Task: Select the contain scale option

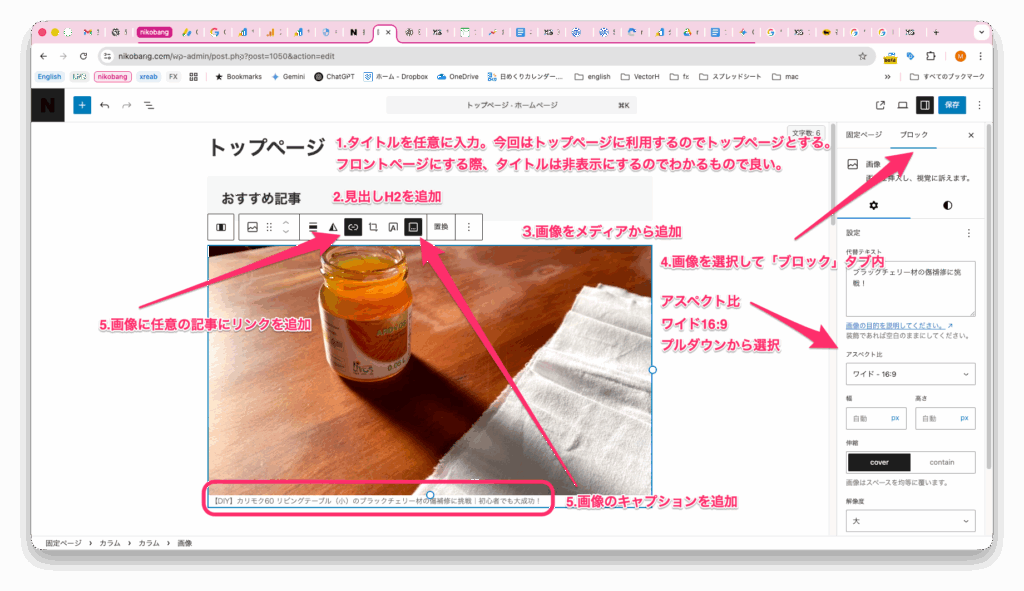Action: (942, 462)
